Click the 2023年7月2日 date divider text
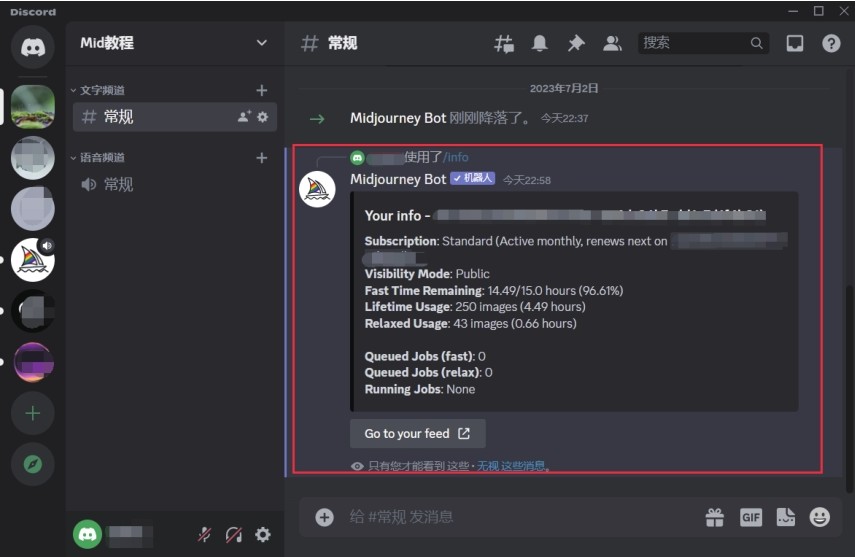The image size is (855, 557). [564, 88]
